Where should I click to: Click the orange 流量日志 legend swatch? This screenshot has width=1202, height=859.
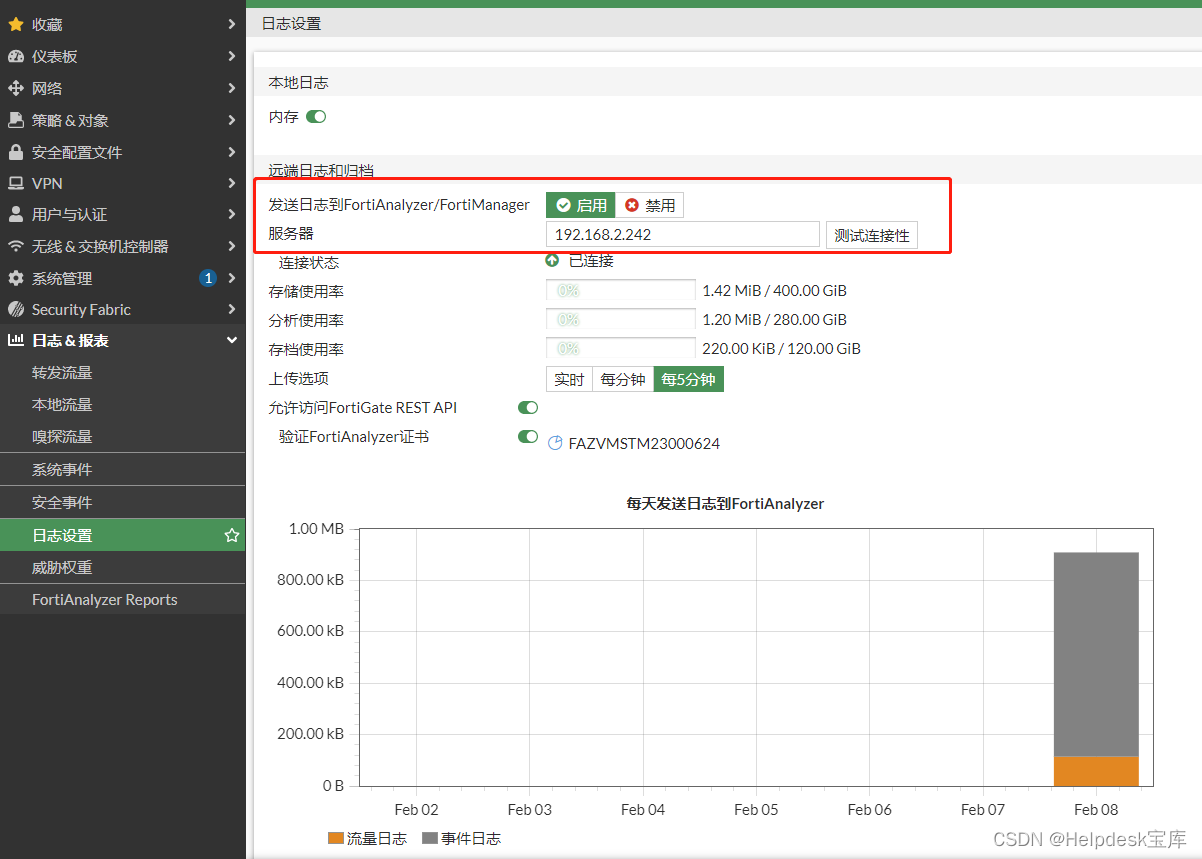click(x=336, y=838)
